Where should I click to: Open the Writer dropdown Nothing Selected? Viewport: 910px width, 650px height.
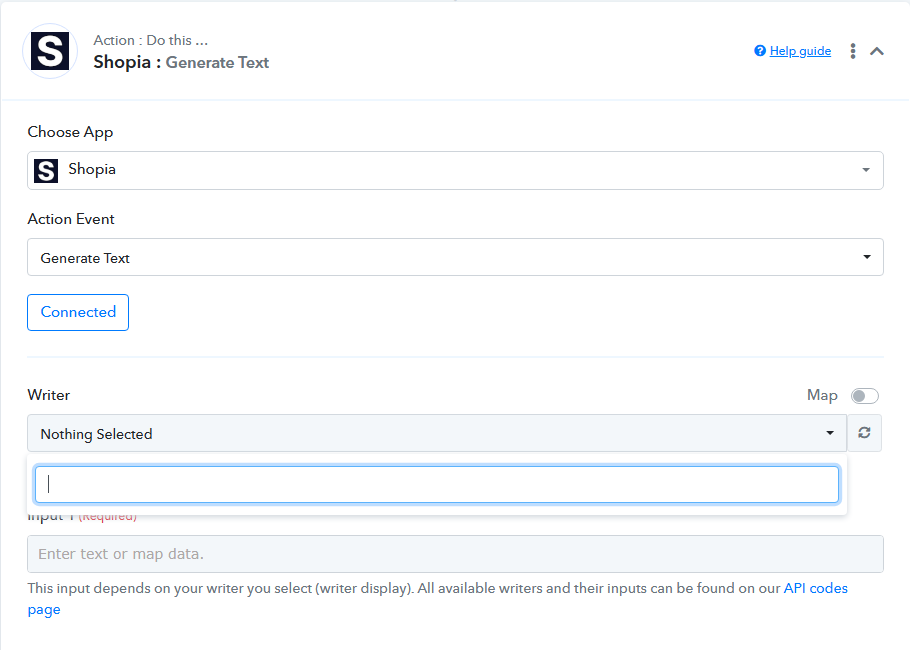point(436,434)
